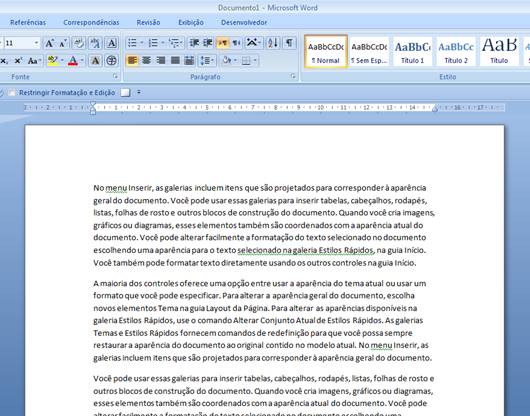530x416 pixels.
Task: Toggle right-to-left text direction
Action: (237, 43)
